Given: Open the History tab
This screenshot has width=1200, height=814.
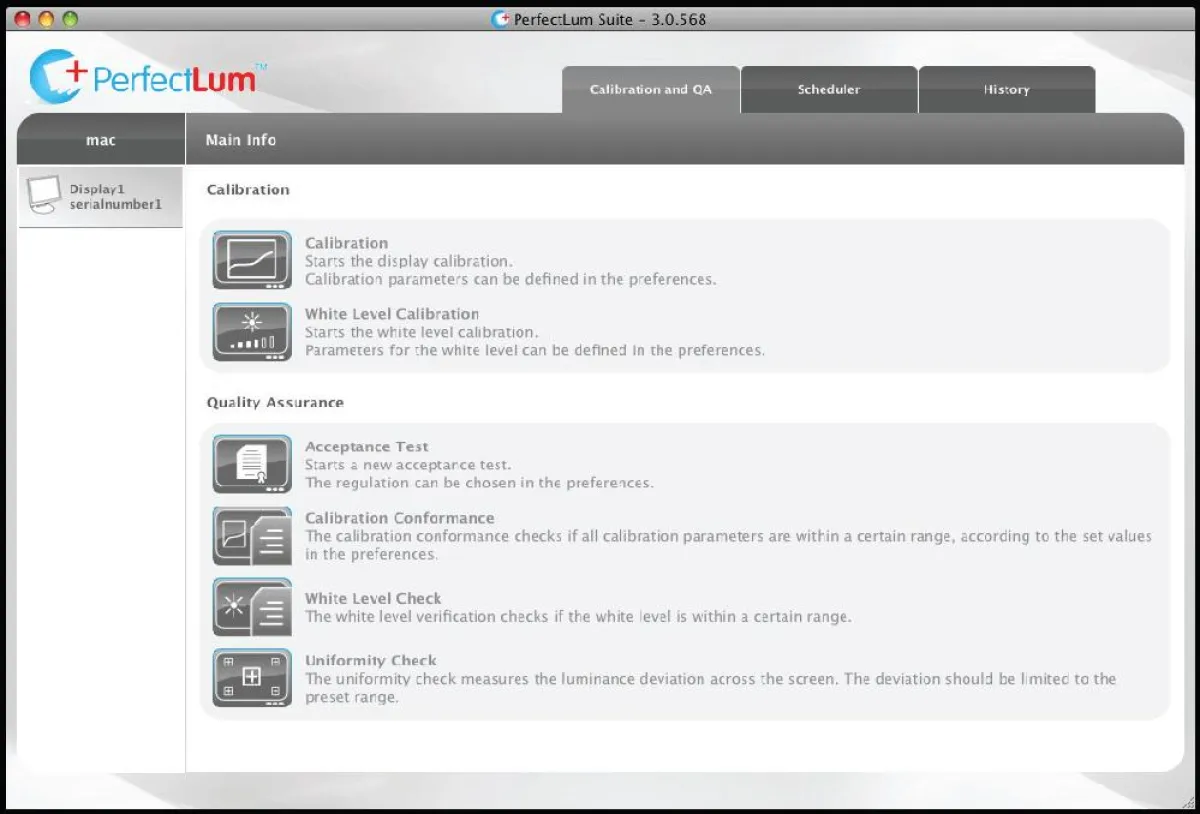Looking at the screenshot, I should click(x=1007, y=89).
